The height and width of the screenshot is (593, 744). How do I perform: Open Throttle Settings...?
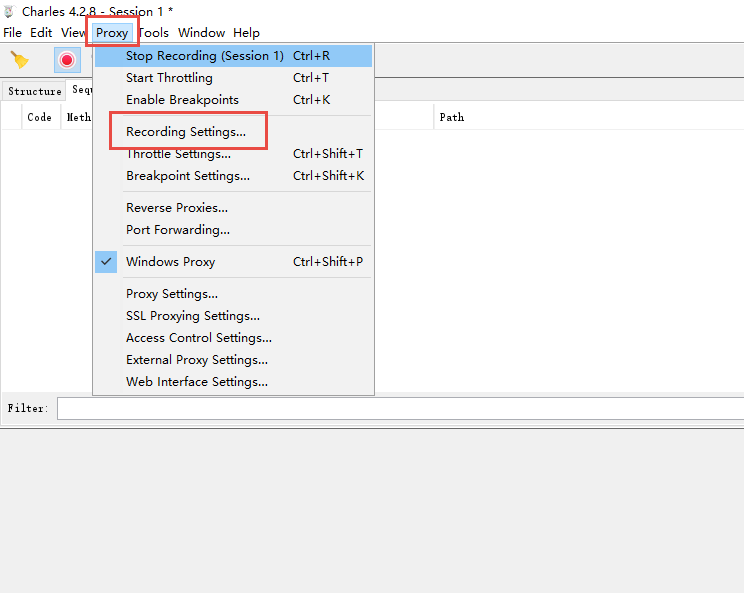[233, 154]
